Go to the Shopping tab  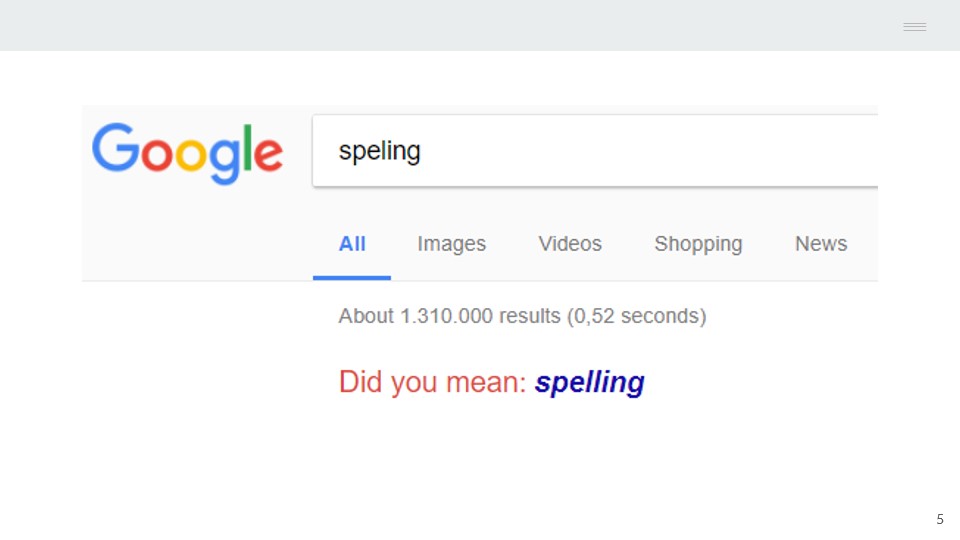pyautogui.click(x=699, y=244)
